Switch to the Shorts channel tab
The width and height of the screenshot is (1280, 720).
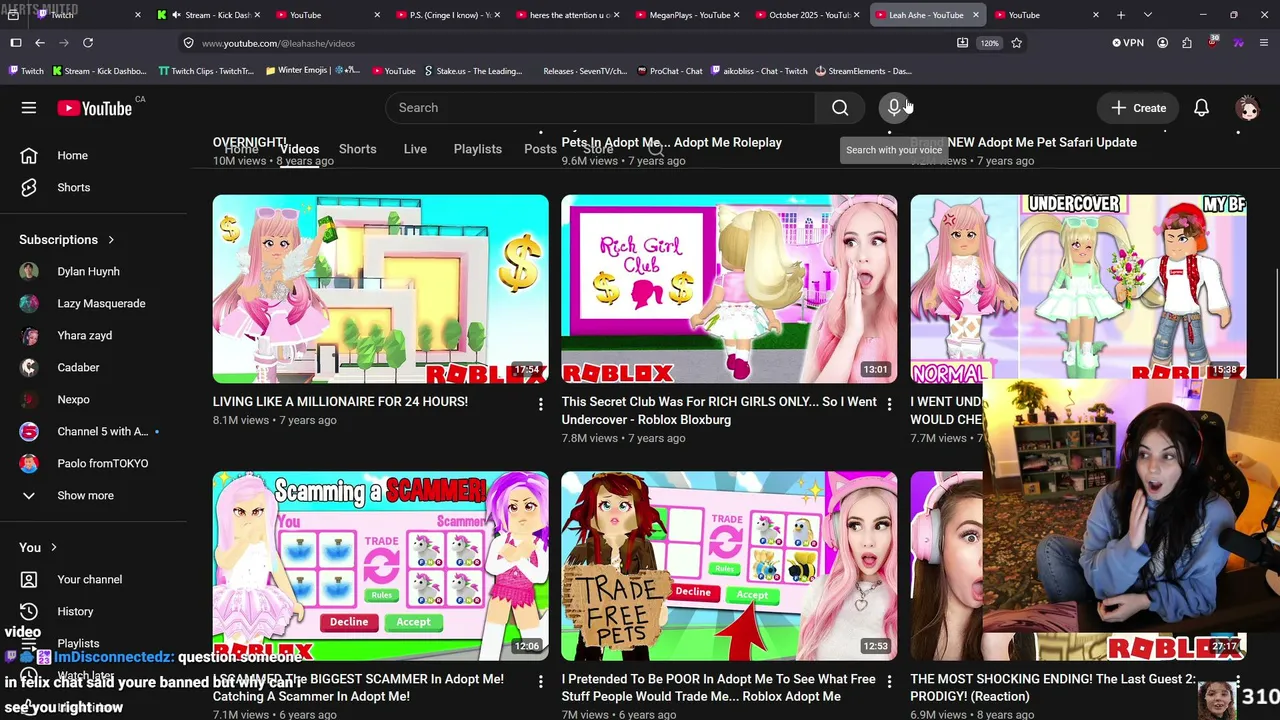(357, 149)
